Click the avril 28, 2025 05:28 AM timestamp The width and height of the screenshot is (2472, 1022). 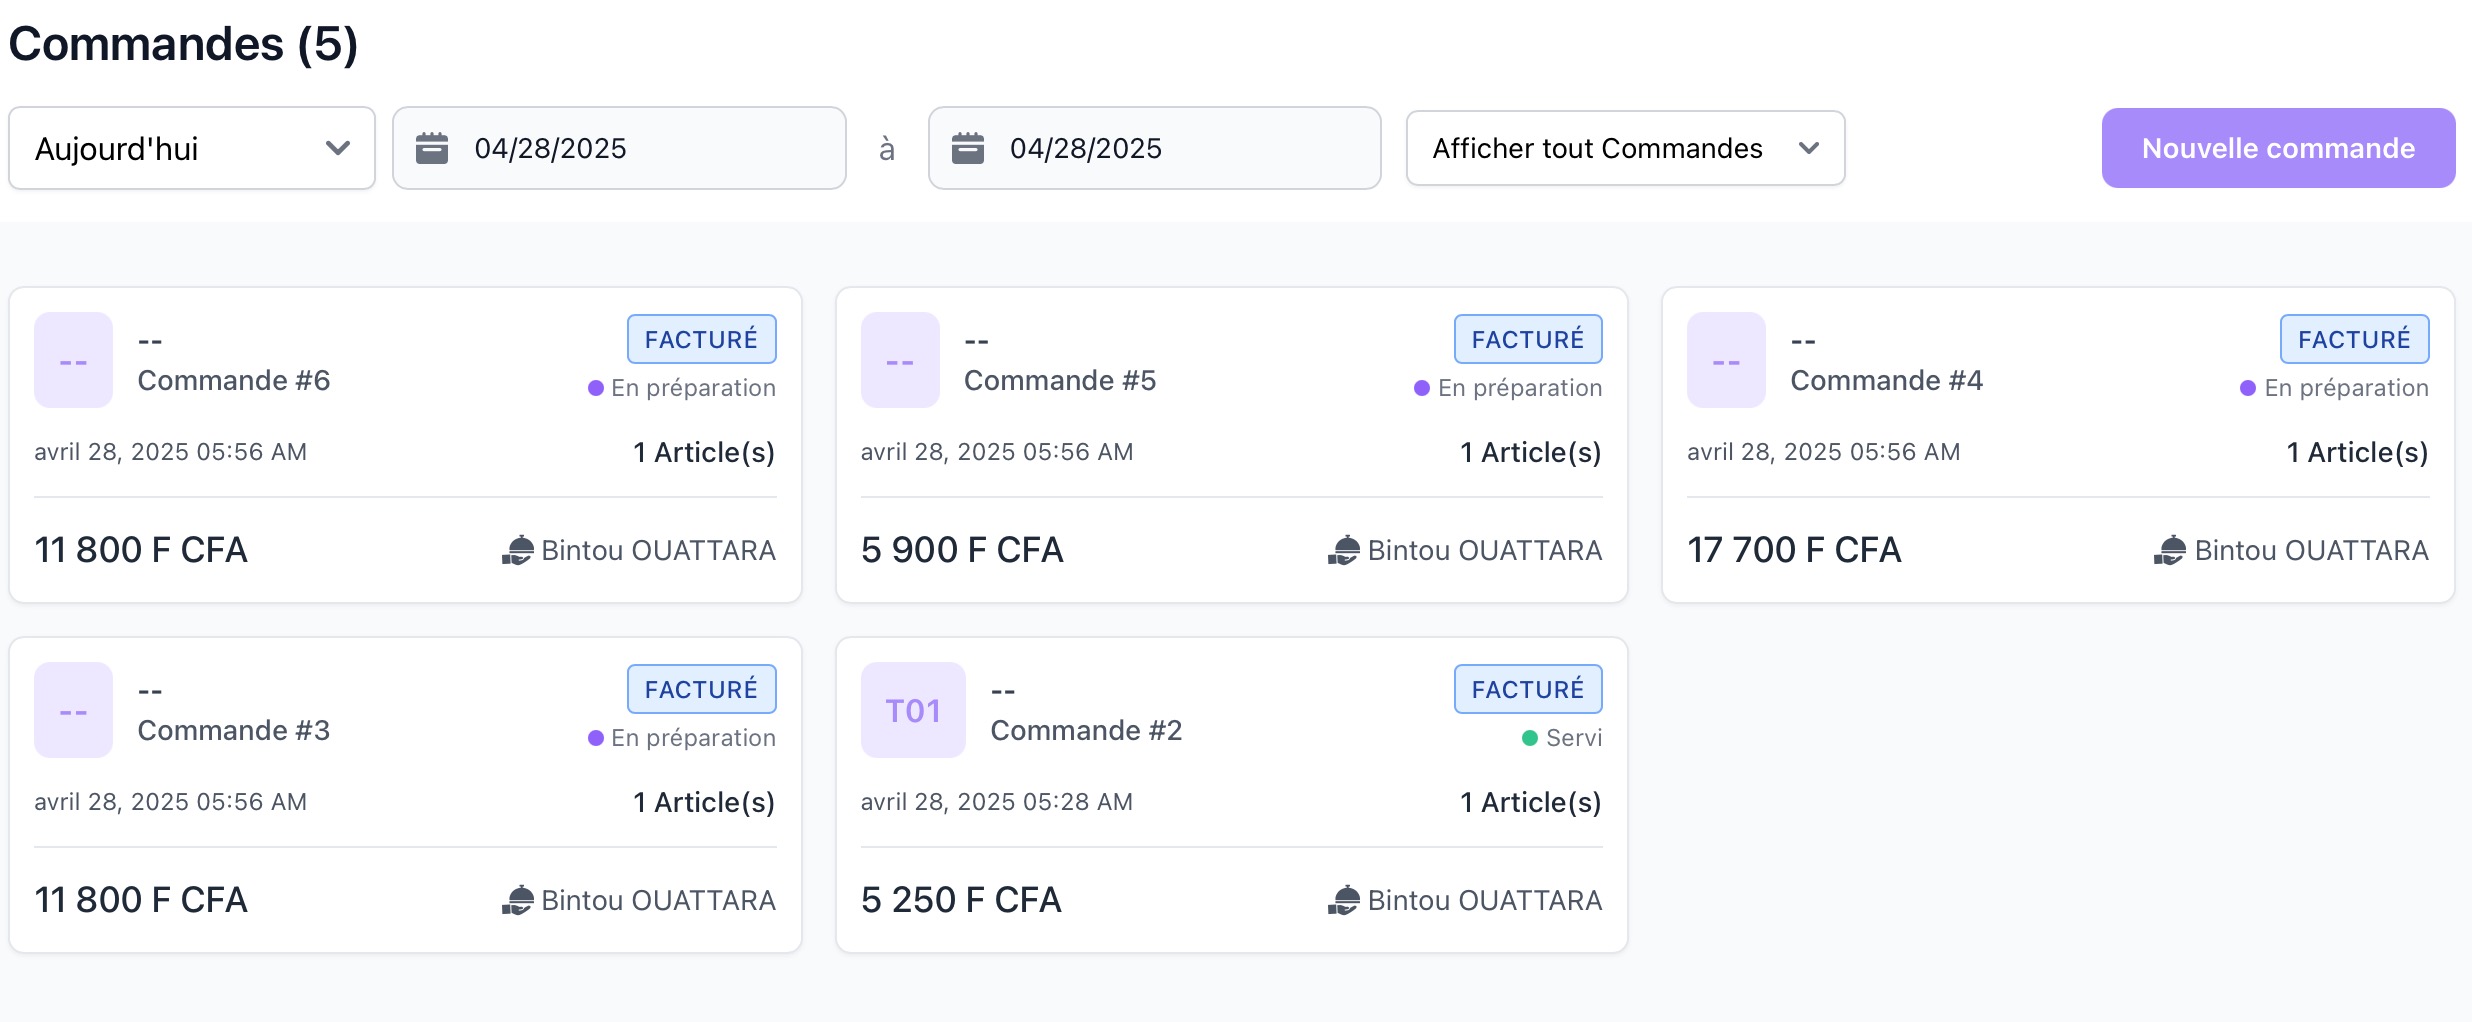click(997, 802)
